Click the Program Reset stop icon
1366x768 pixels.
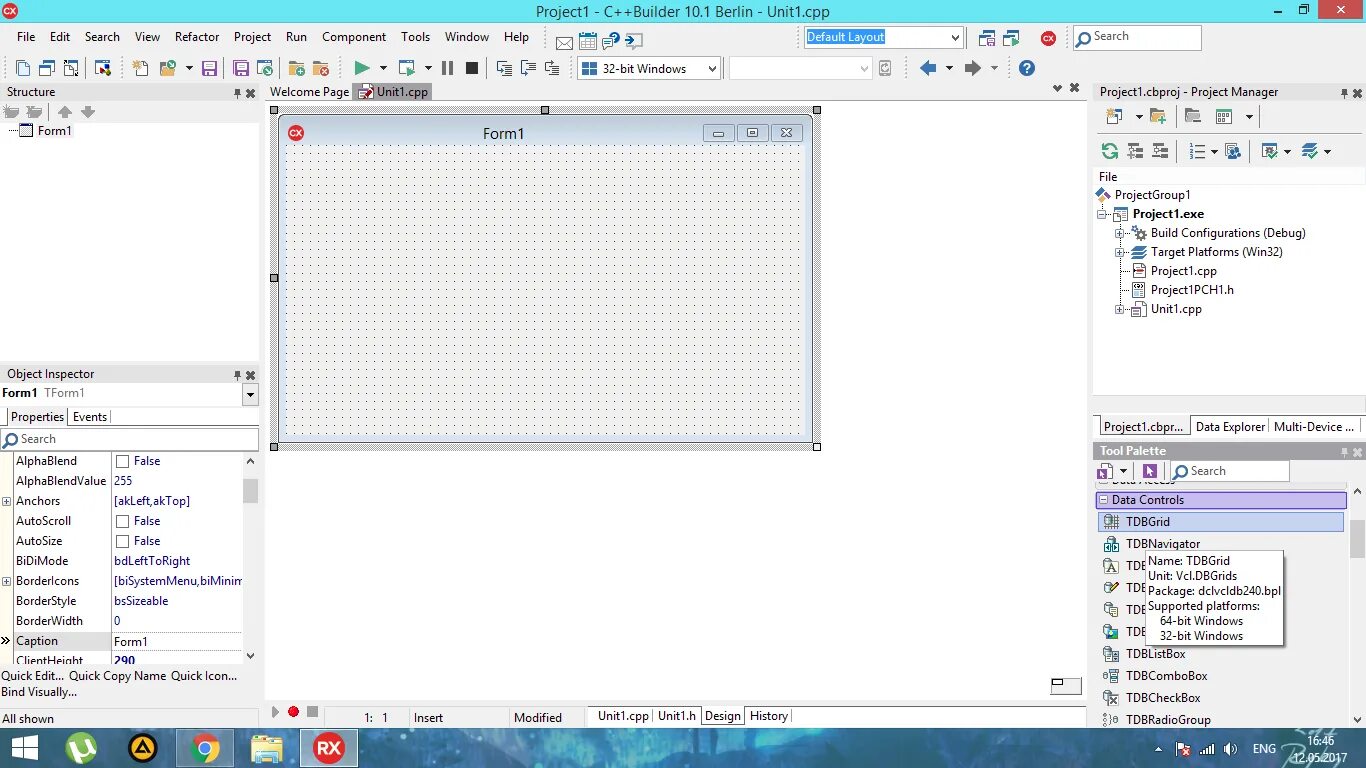coord(472,68)
